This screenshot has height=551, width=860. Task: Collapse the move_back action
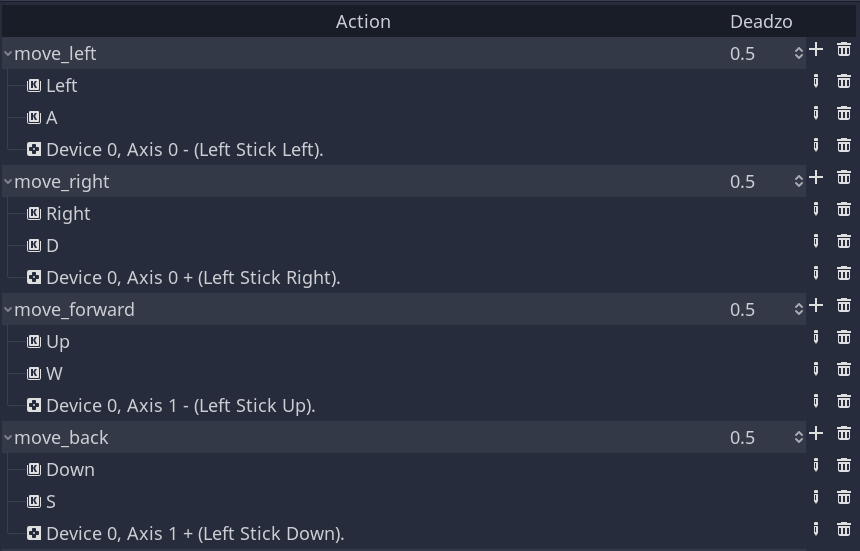click(8, 438)
